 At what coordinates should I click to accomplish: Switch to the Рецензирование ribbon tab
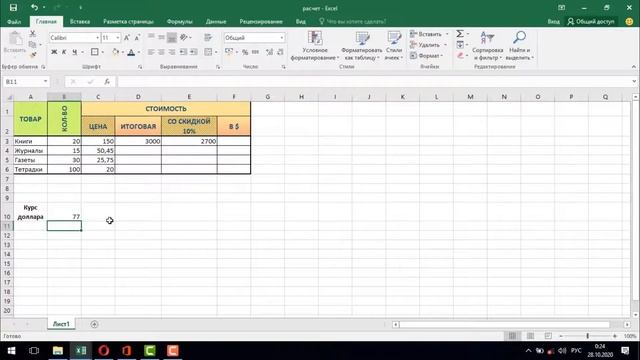click(x=261, y=21)
